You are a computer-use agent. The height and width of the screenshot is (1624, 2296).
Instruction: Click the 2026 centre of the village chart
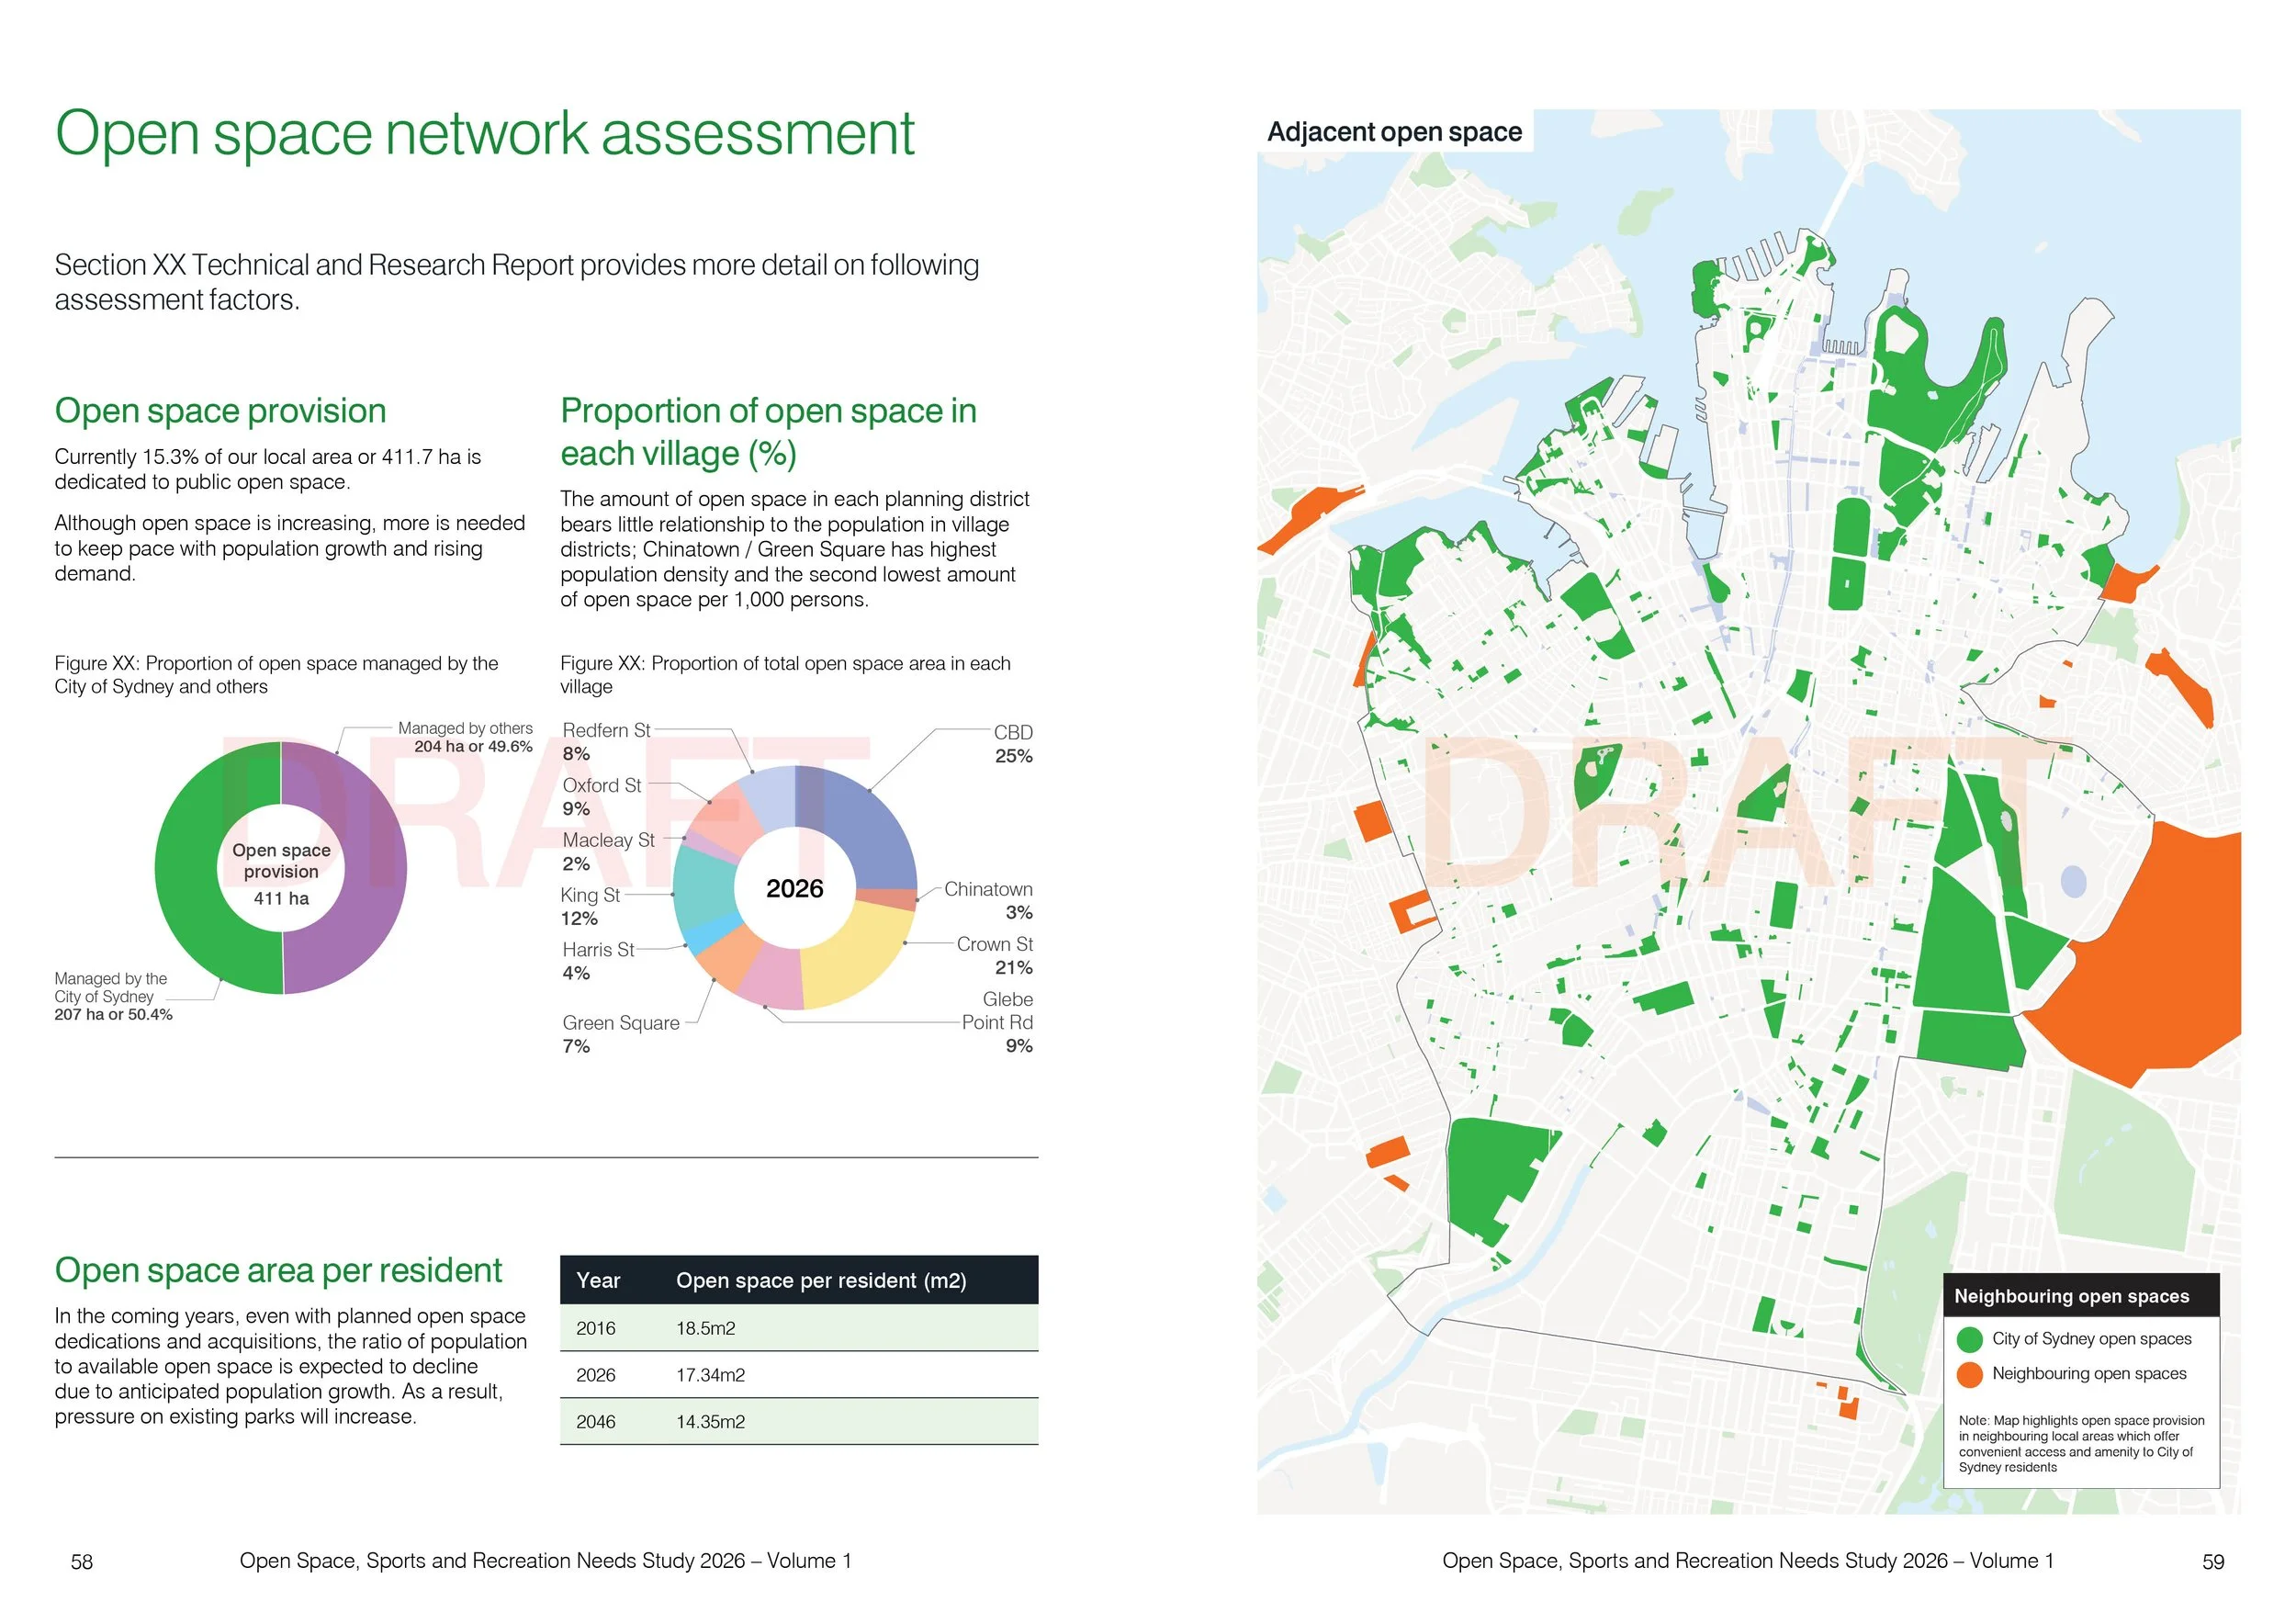(794, 888)
